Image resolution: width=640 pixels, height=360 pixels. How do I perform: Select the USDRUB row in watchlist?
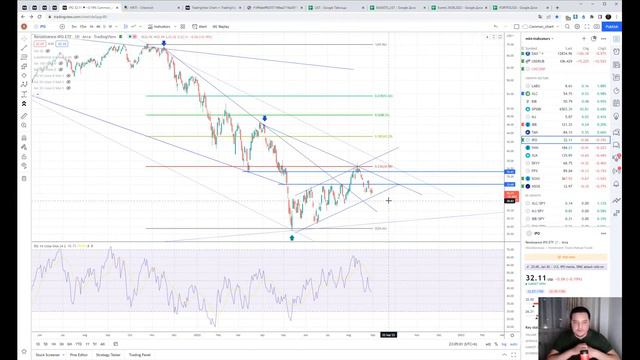tap(566, 61)
